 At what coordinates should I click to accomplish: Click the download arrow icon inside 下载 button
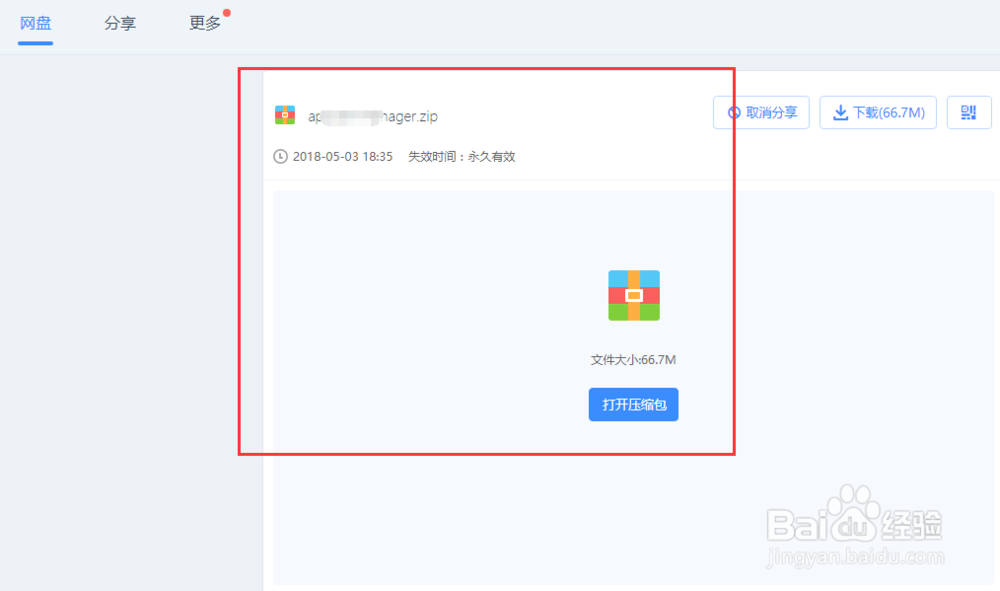point(840,112)
